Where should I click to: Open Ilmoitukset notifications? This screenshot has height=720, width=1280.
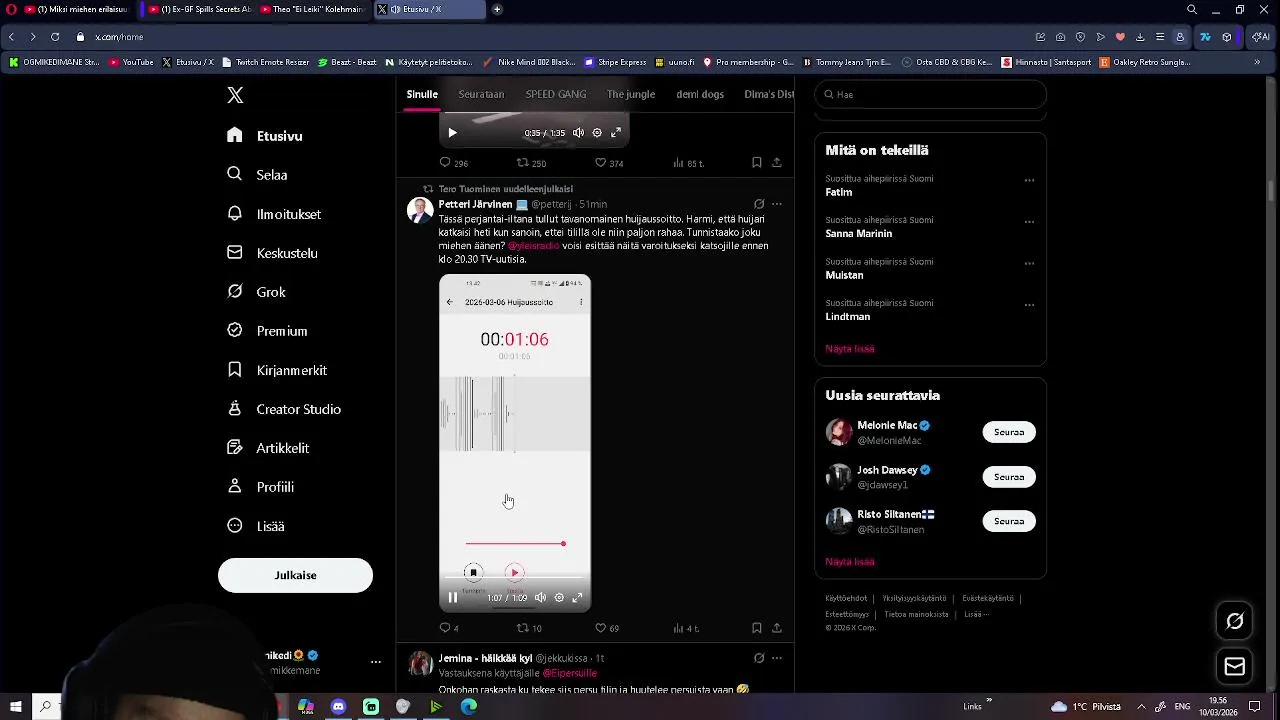pos(274,214)
